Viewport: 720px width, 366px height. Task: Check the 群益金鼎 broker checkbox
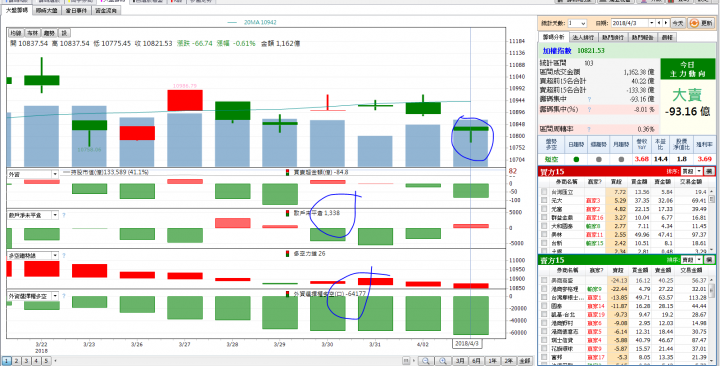[545, 218]
